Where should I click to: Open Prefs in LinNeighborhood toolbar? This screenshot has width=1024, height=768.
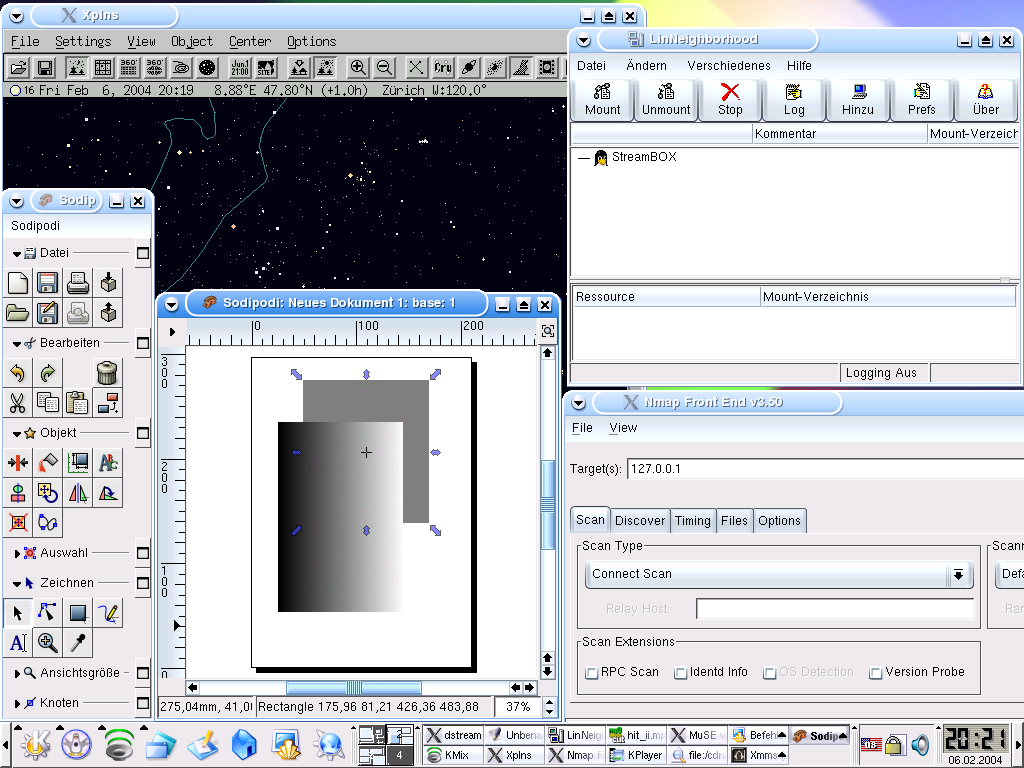point(921,100)
